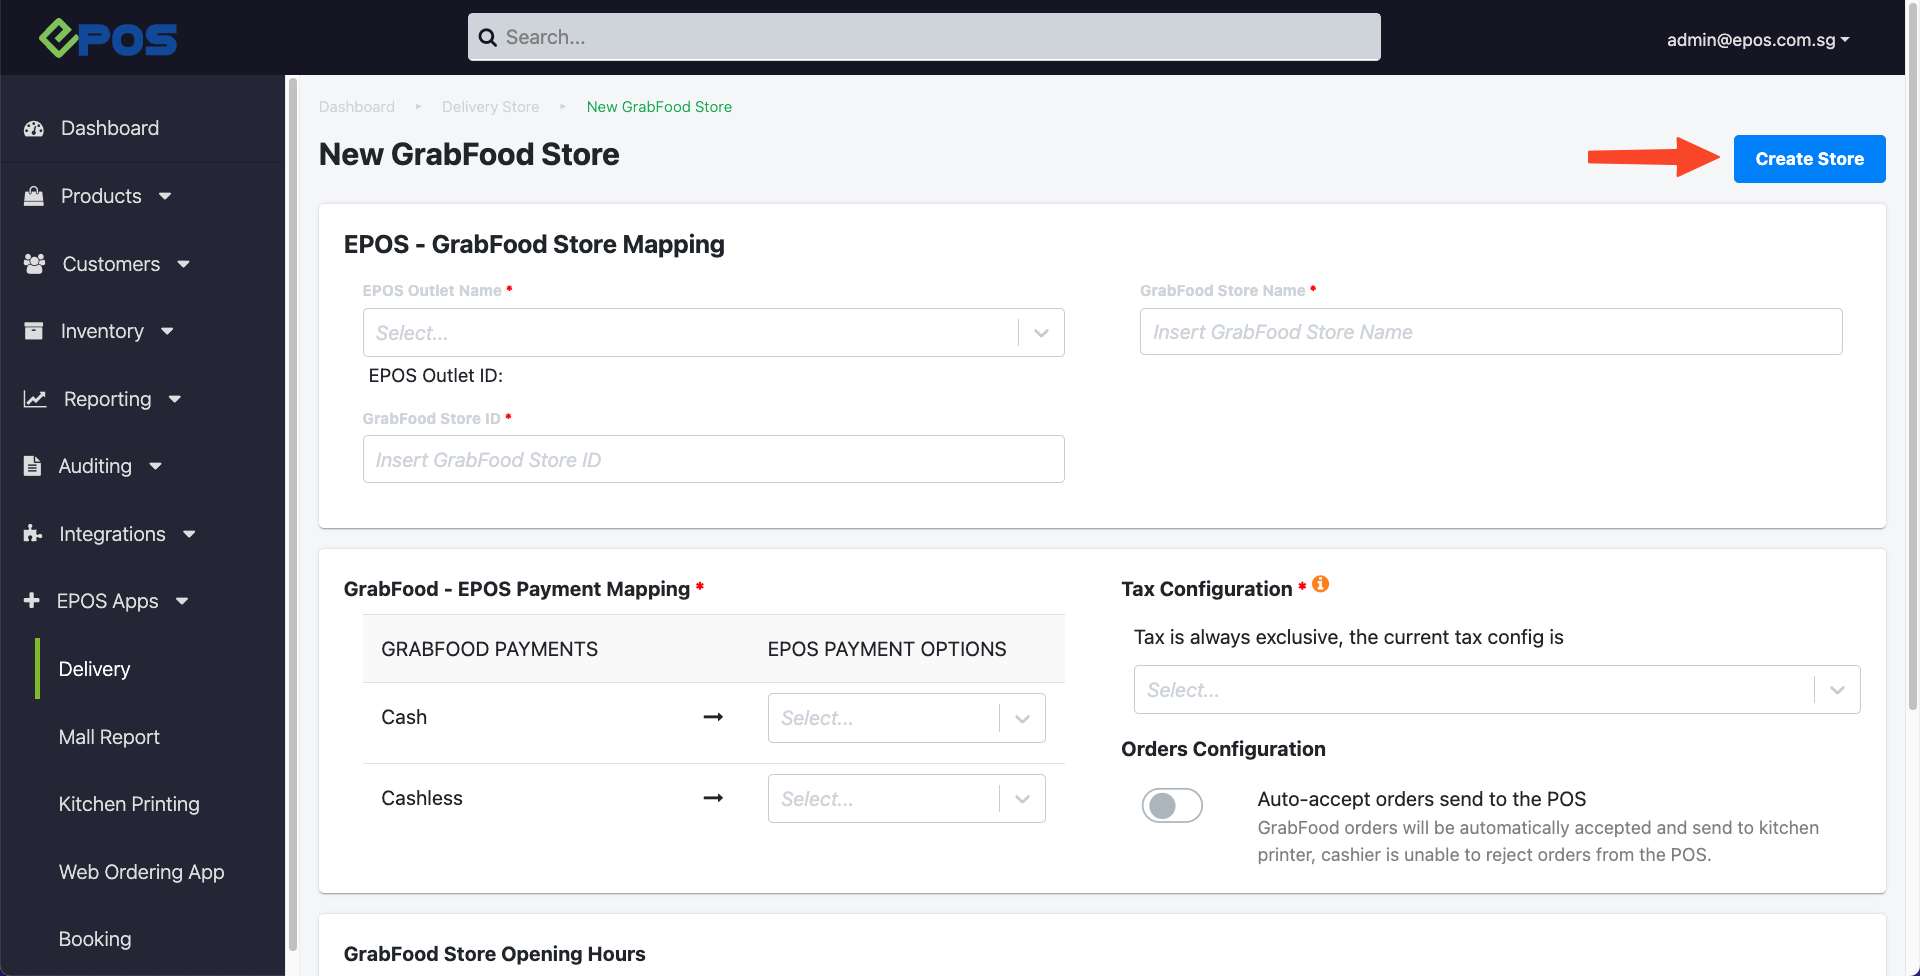Open the admin@epos.com.sg account menu

pos(1757,40)
